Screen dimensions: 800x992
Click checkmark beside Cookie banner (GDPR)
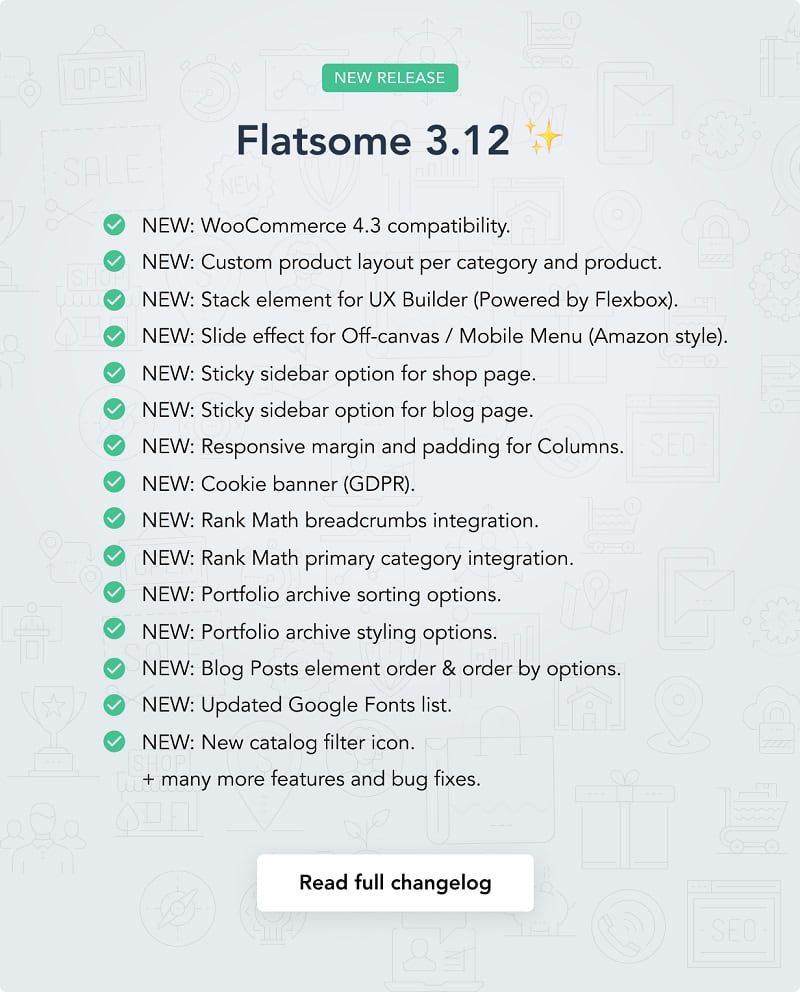pos(114,483)
